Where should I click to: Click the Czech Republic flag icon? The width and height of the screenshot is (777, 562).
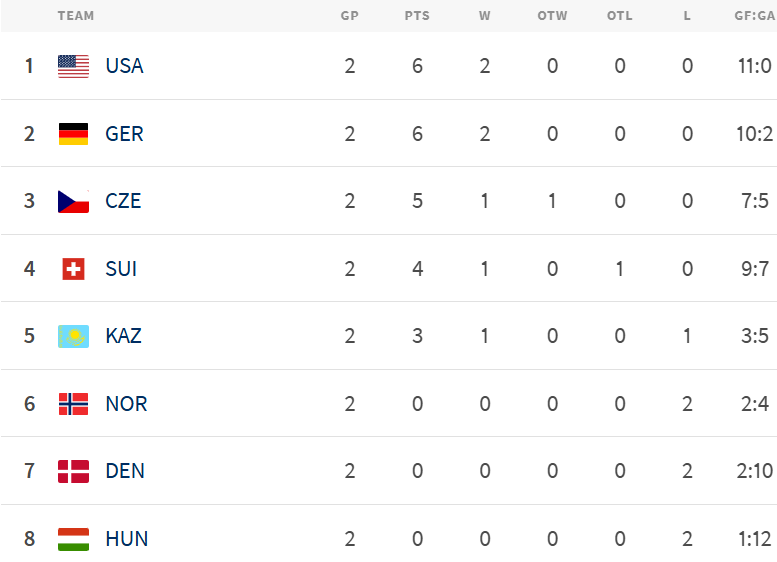(73, 201)
